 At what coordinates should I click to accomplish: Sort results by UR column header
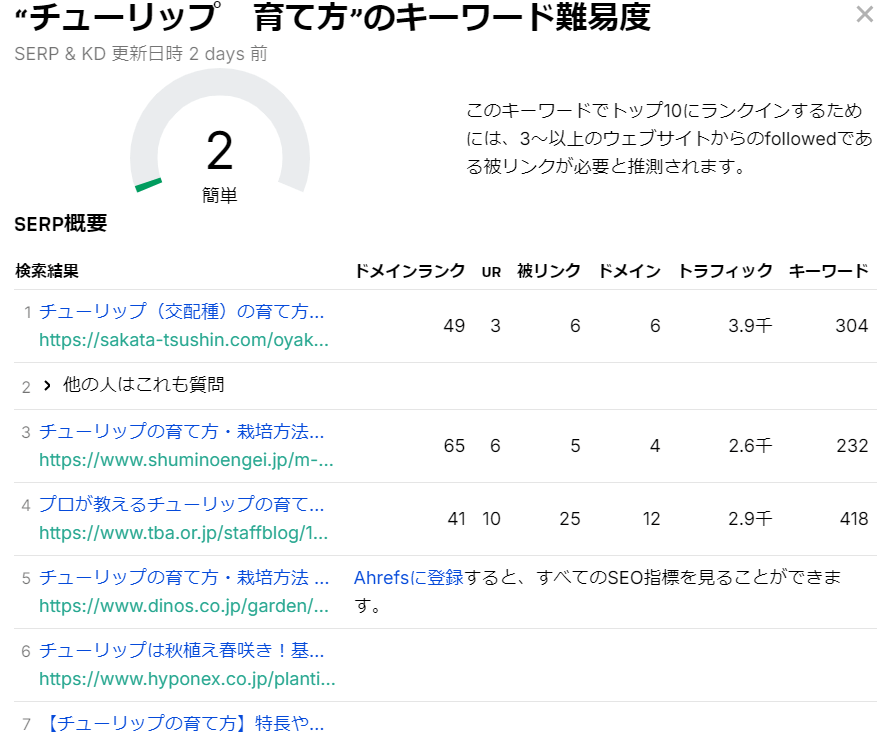(491, 269)
